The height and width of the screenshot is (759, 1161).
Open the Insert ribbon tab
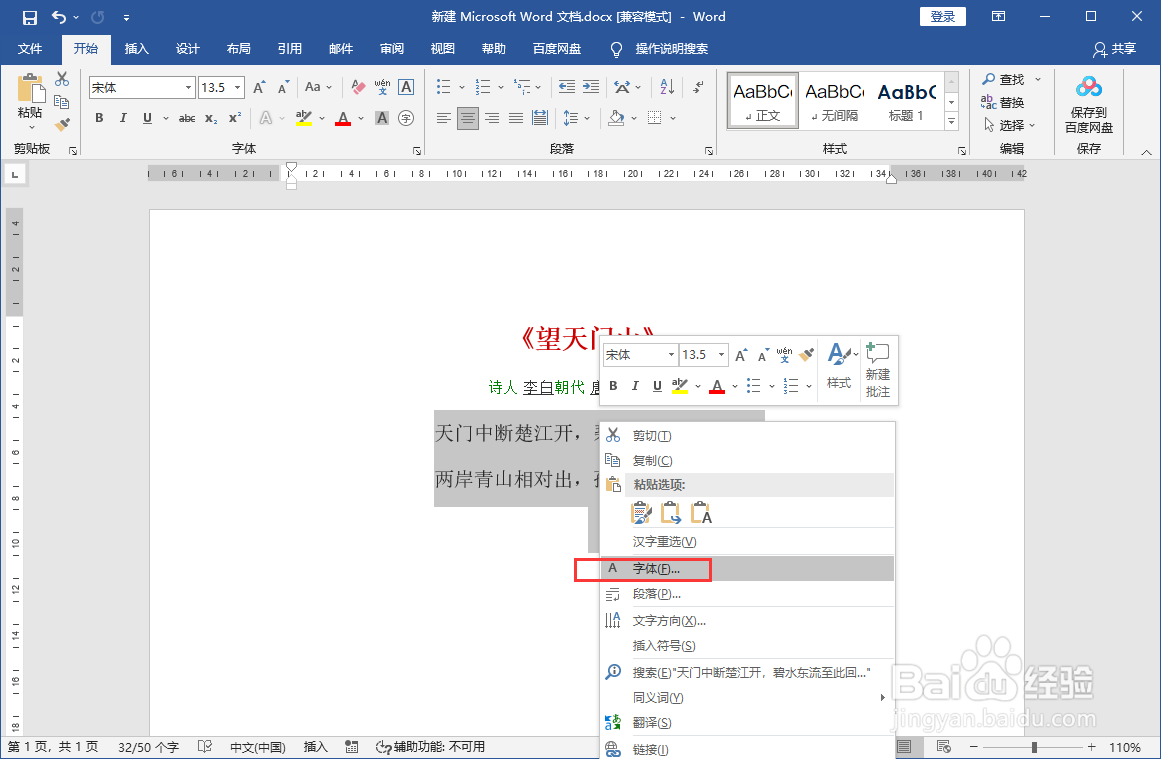coord(136,49)
